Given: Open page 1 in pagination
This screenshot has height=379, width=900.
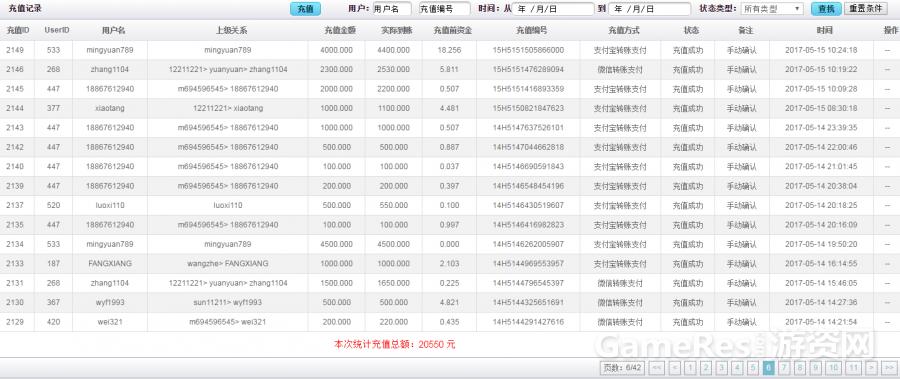Looking at the screenshot, I should 690,368.
